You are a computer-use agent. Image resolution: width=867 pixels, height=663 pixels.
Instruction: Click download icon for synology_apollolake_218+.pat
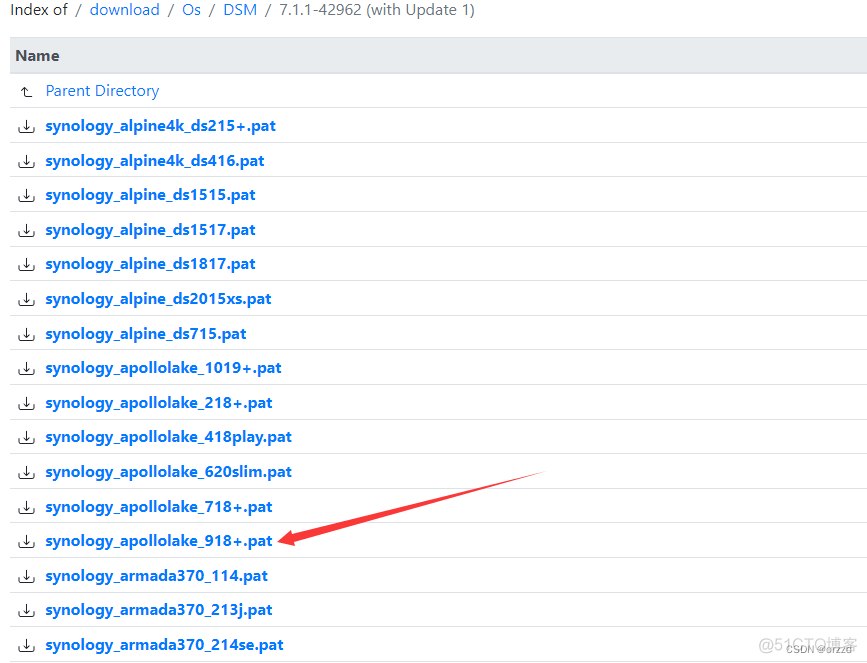pyautogui.click(x=27, y=404)
